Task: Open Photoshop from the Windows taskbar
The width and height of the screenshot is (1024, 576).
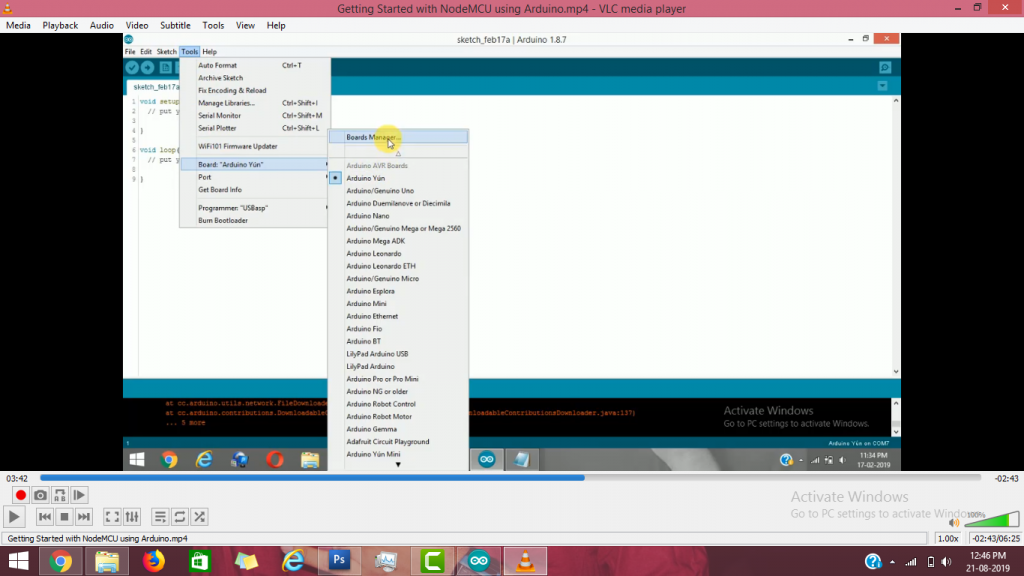Action: tap(339, 561)
